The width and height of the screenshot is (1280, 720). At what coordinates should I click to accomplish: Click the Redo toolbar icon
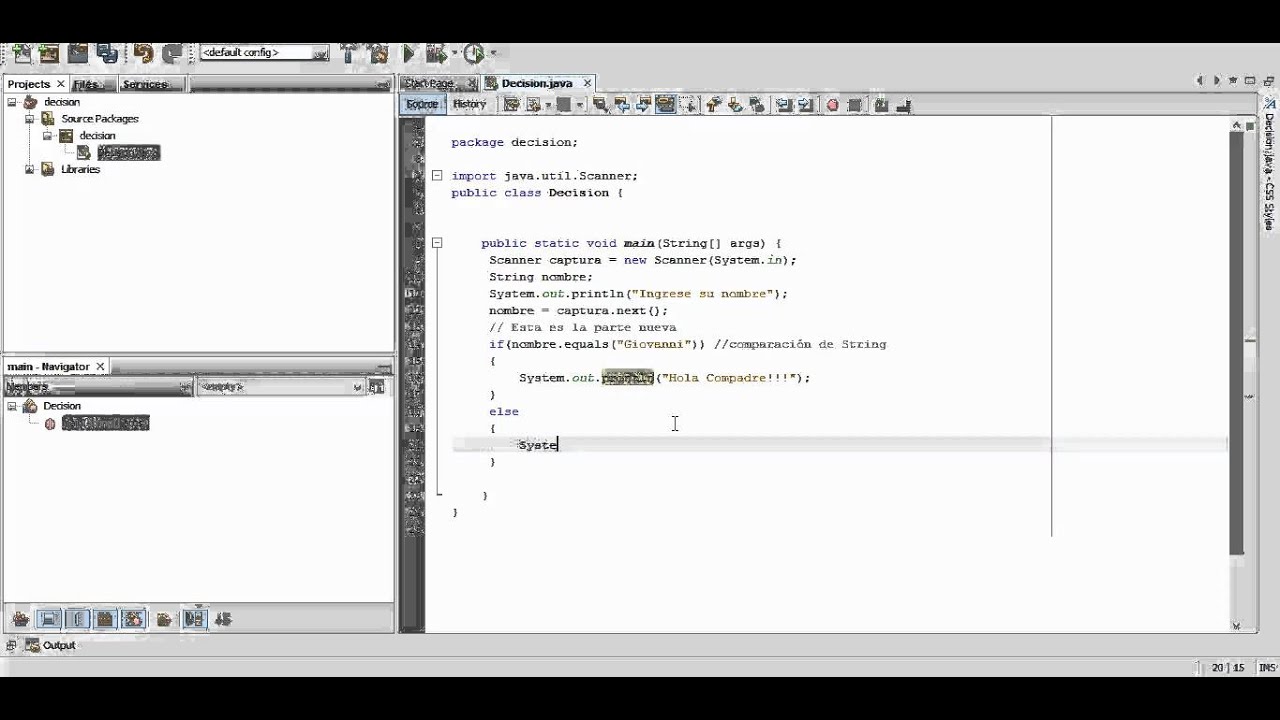point(173,54)
